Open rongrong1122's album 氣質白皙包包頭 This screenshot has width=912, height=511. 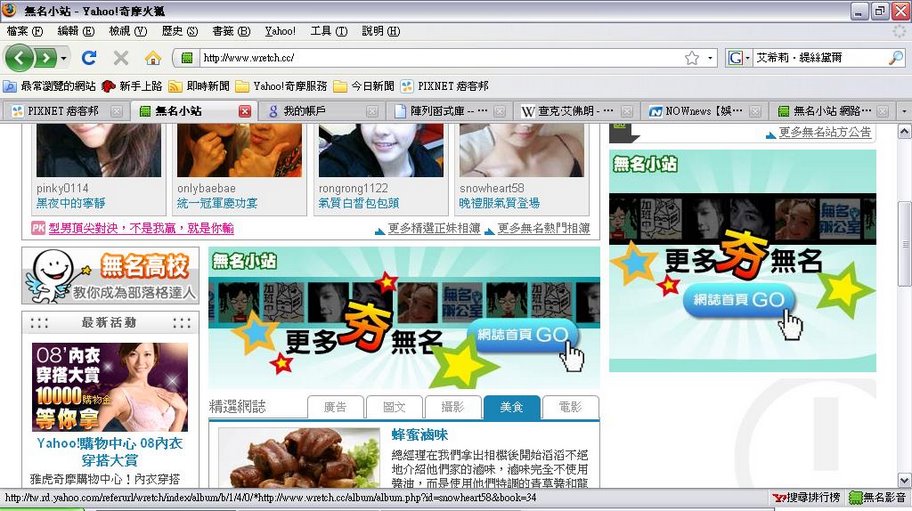tap(359, 203)
